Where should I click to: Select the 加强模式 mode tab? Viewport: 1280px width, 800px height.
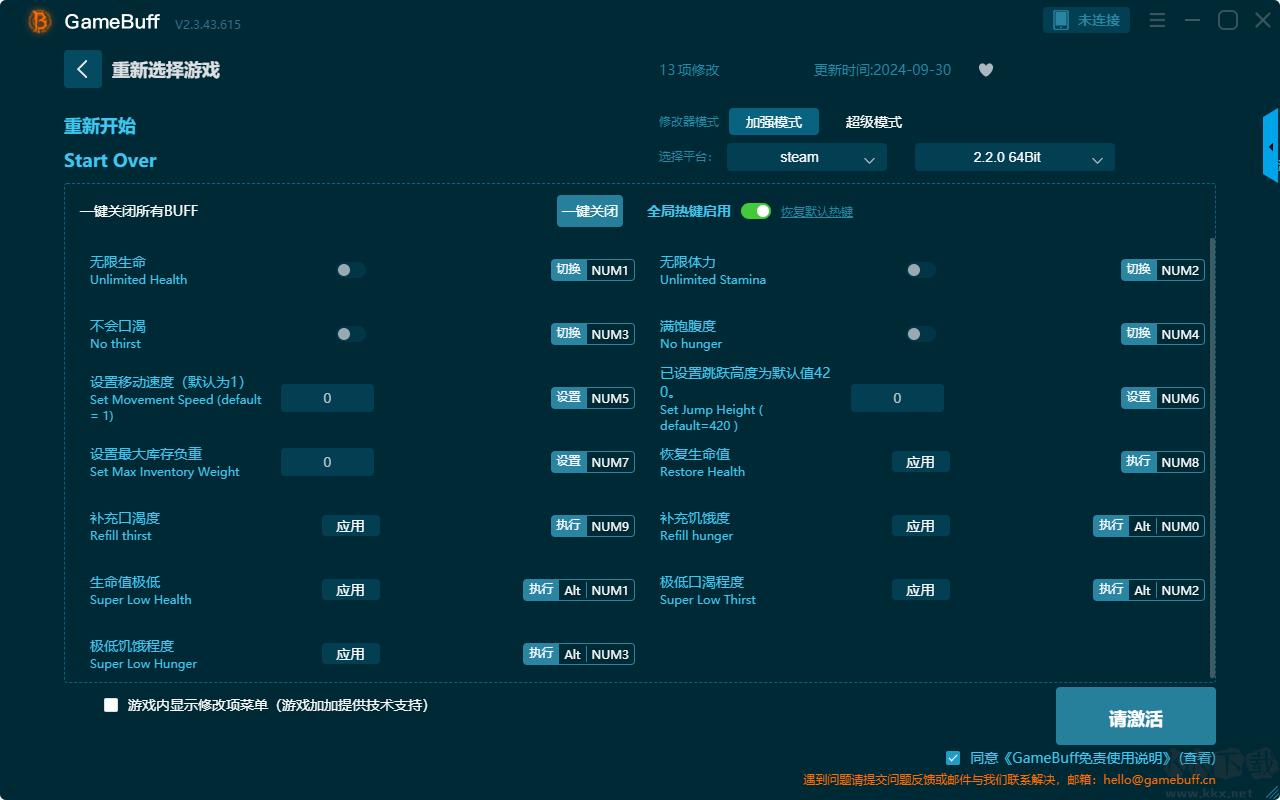774,122
